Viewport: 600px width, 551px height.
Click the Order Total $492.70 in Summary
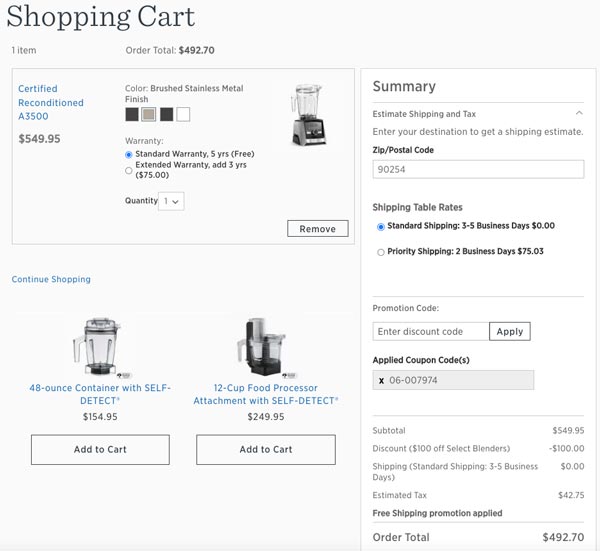click(x=563, y=537)
